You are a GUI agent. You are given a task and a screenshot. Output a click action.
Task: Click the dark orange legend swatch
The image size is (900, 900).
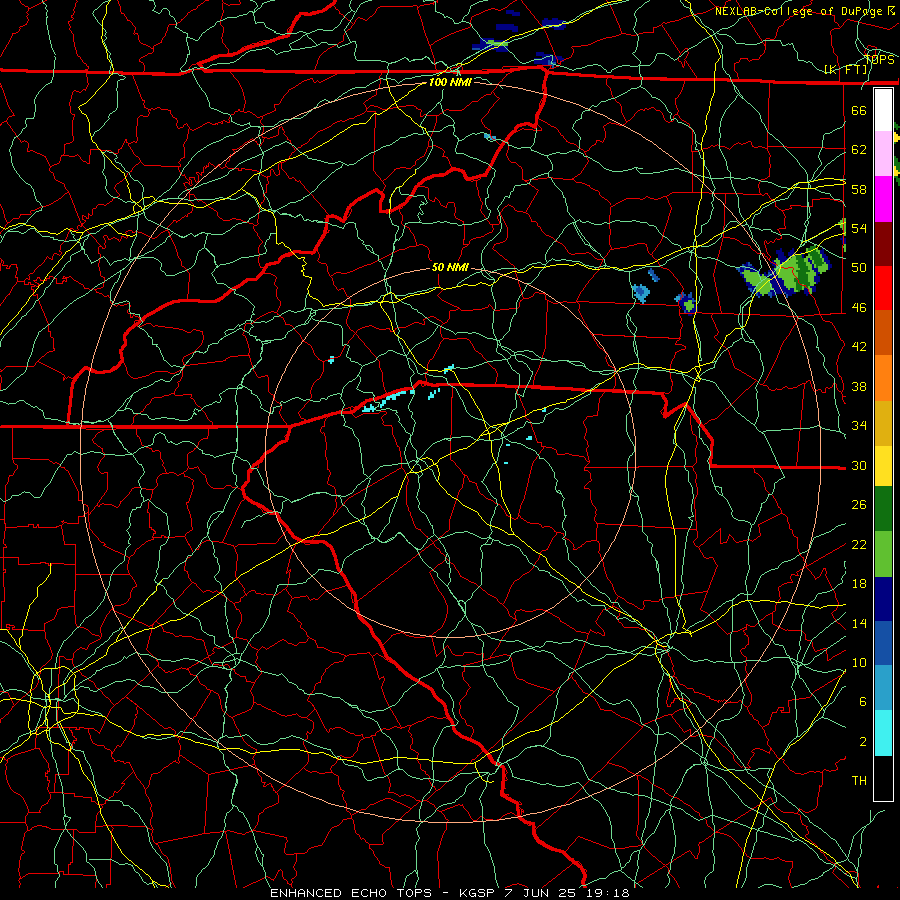click(x=883, y=333)
